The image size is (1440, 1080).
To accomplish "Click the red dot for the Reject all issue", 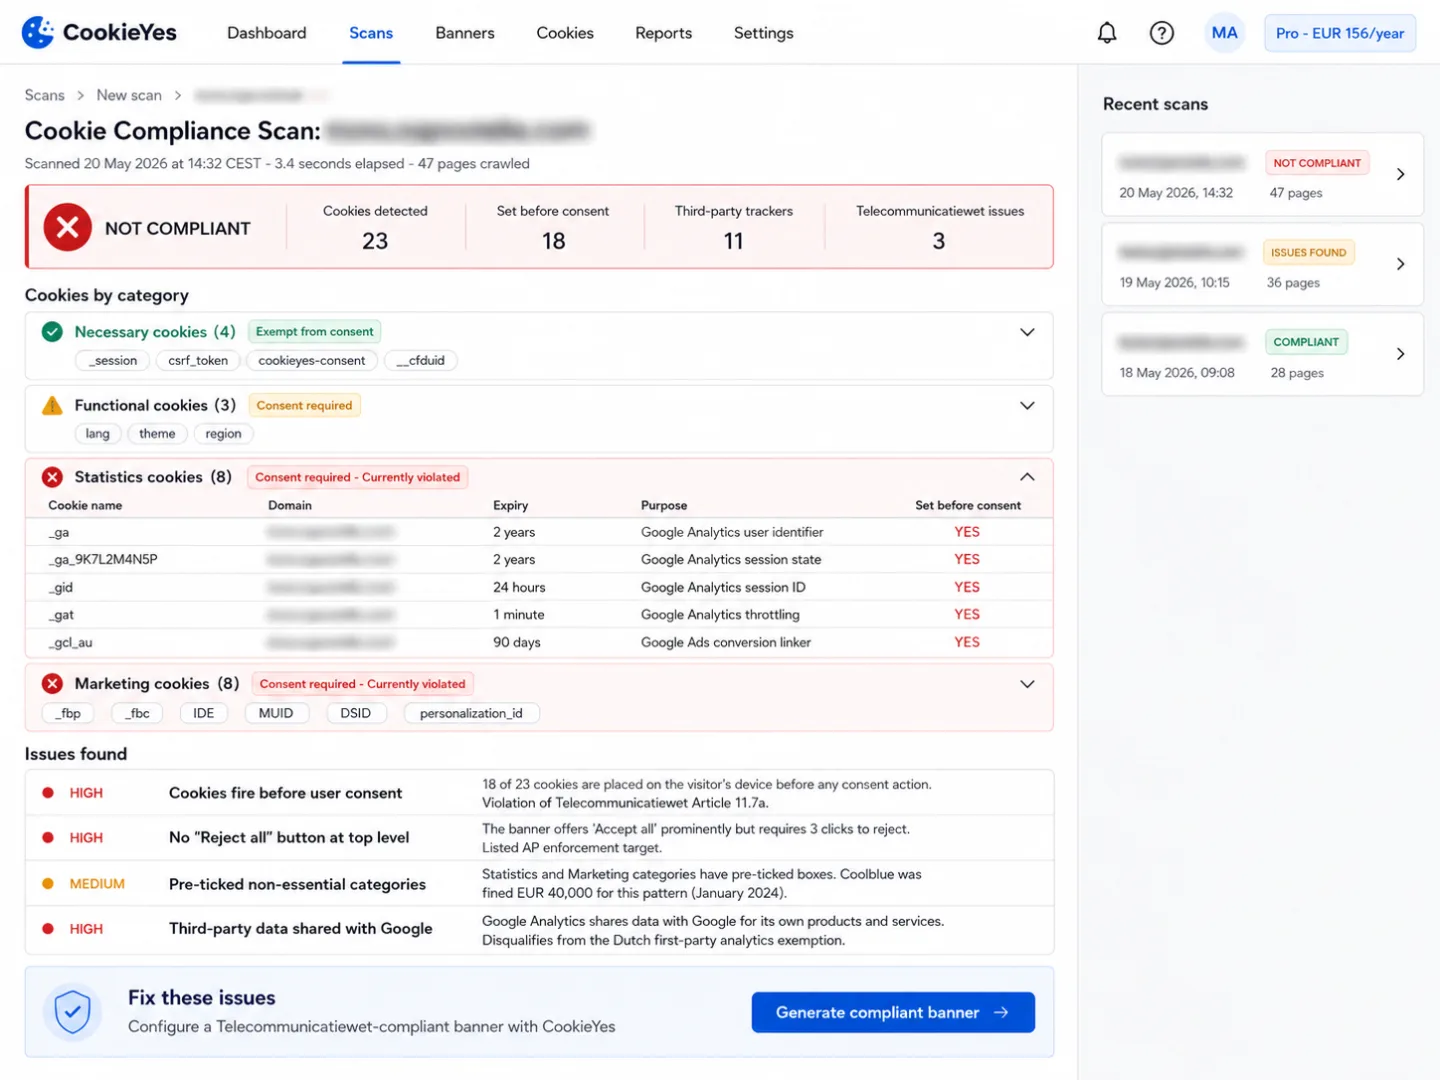I will point(47,838).
